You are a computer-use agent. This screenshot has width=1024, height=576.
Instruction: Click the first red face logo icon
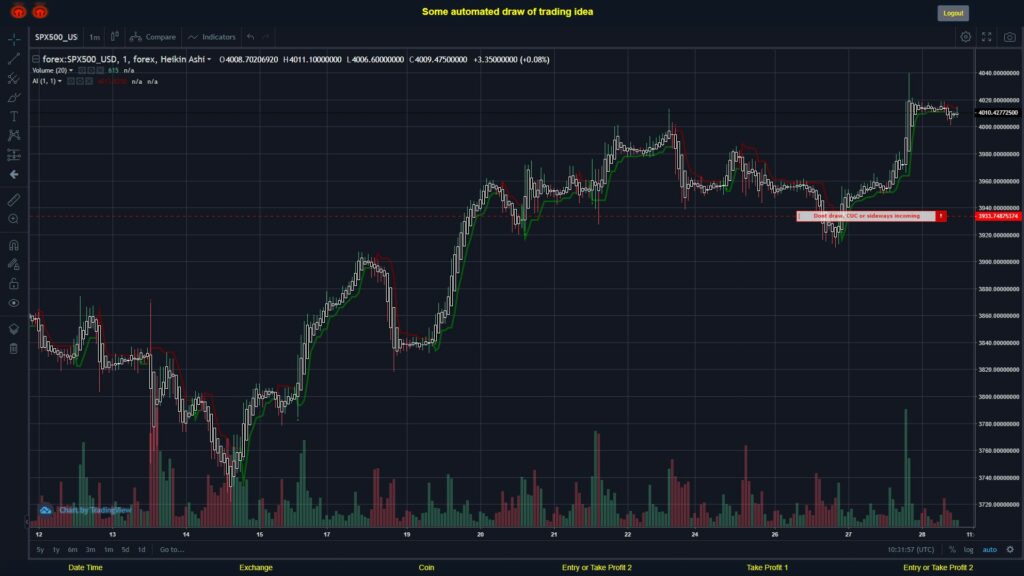coord(18,11)
